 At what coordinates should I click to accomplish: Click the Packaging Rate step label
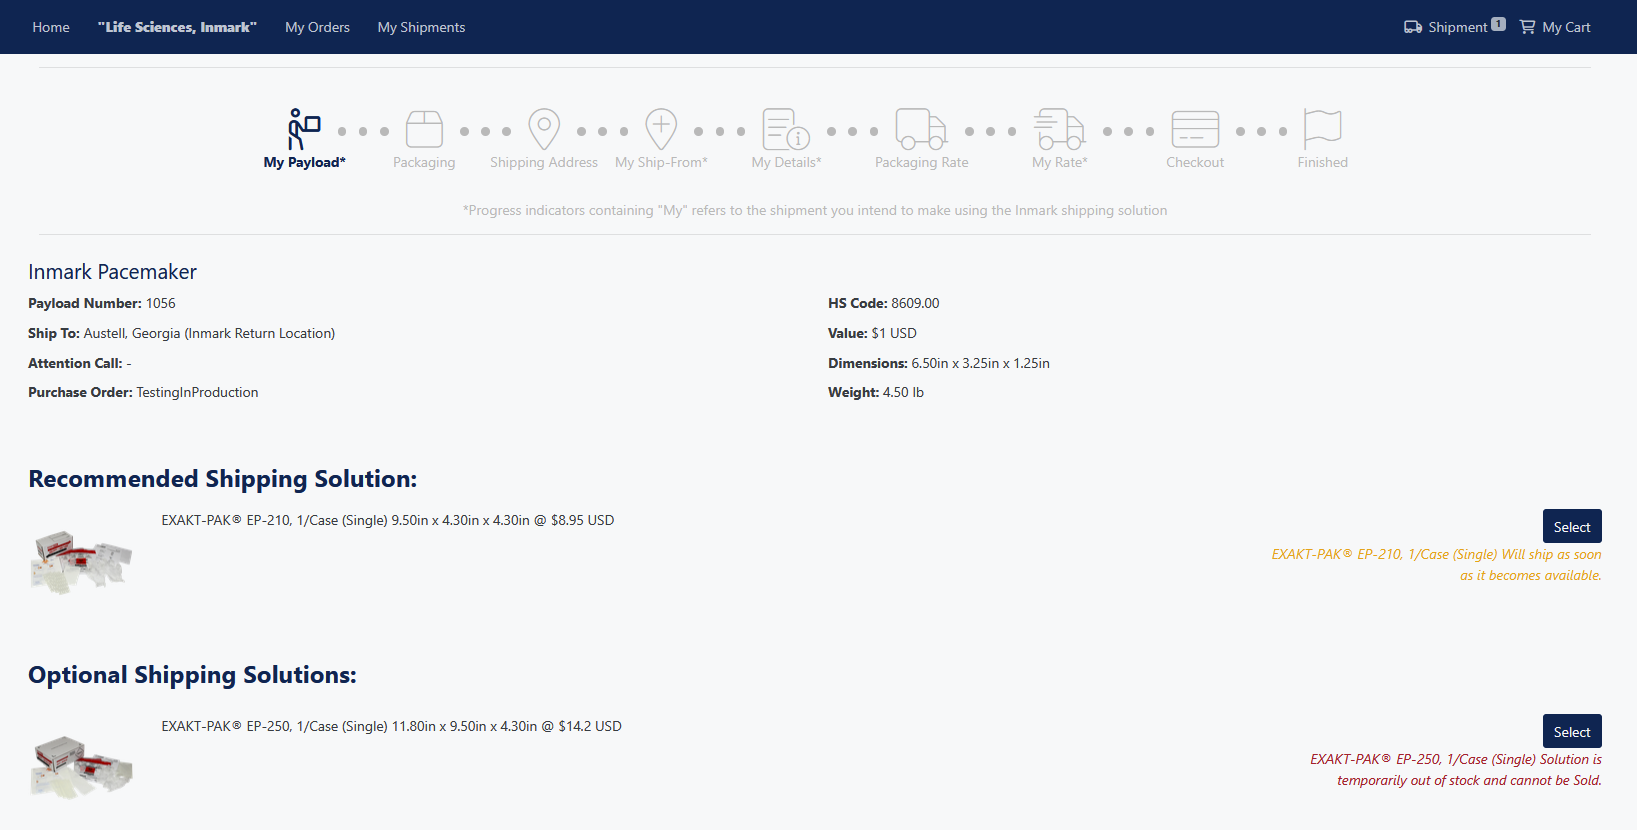click(921, 162)
